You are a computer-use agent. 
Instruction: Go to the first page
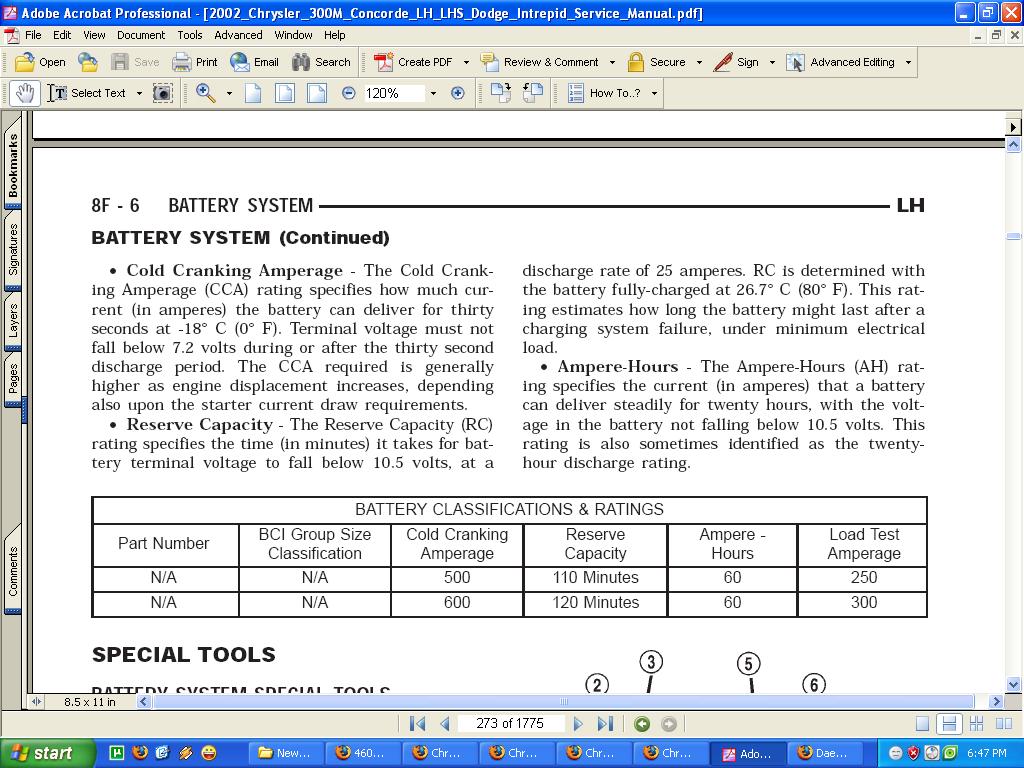tap(417, 724)
